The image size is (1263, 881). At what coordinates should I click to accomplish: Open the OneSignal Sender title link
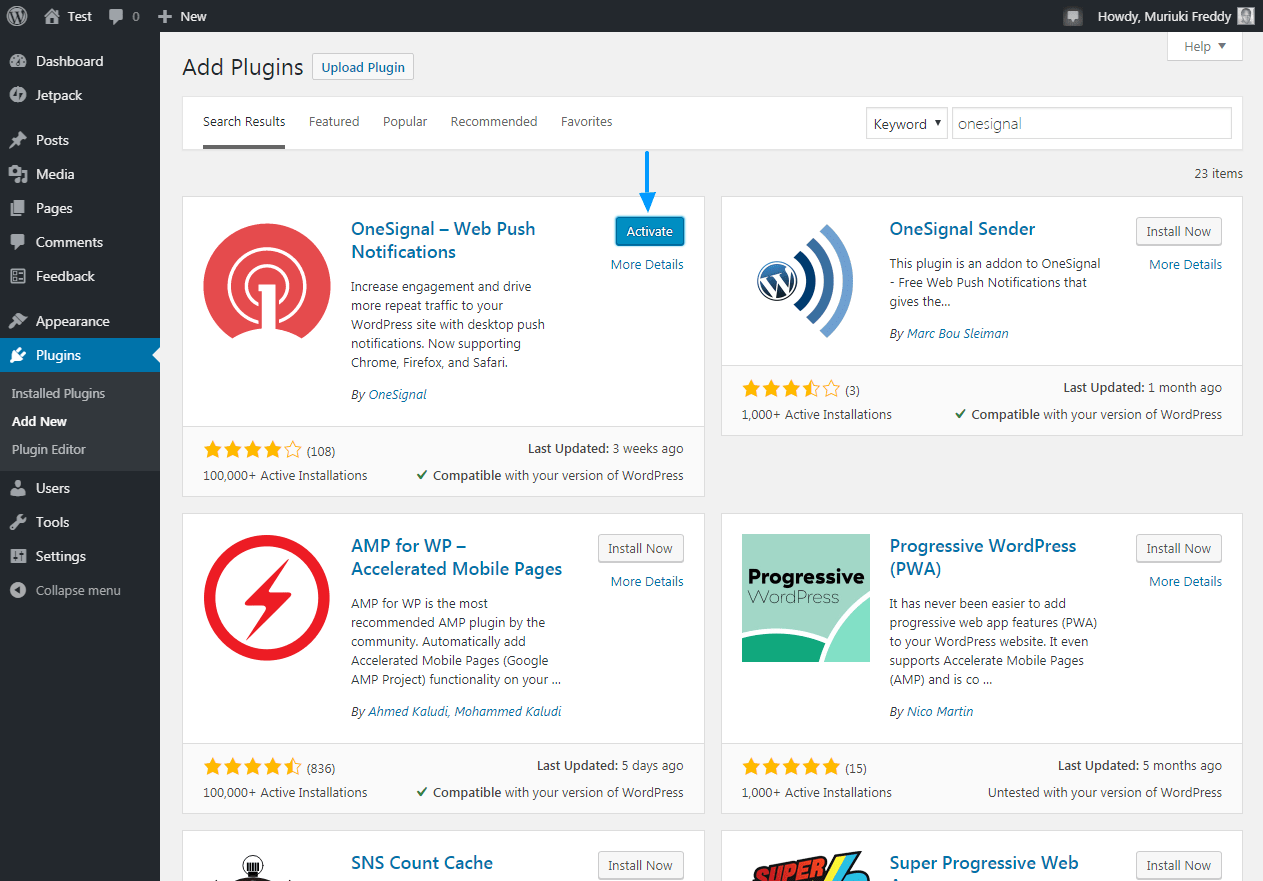(x=962, y=228)
